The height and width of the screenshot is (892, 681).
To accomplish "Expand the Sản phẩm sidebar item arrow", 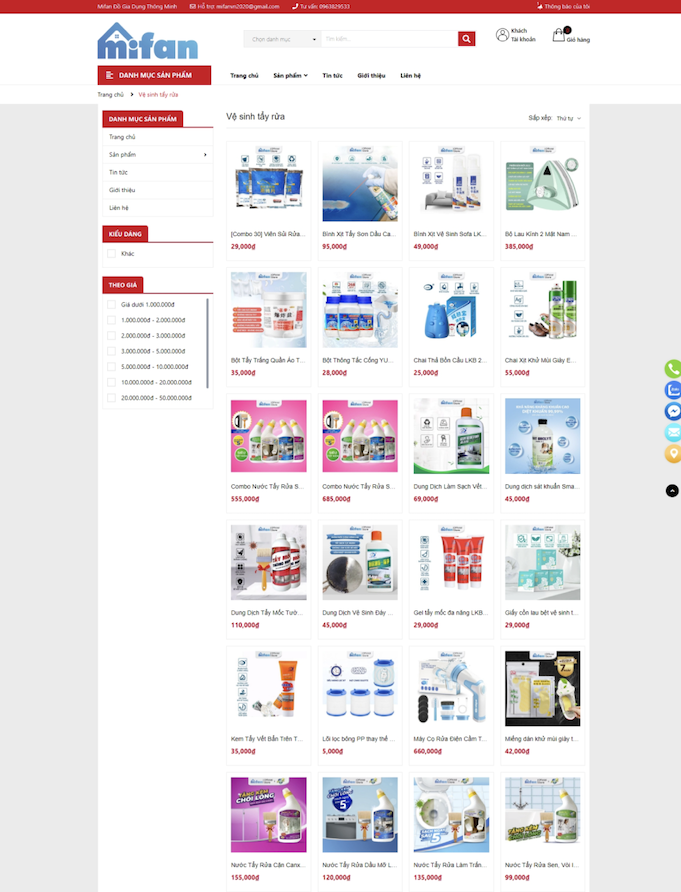I will click(x=205, y=155).
